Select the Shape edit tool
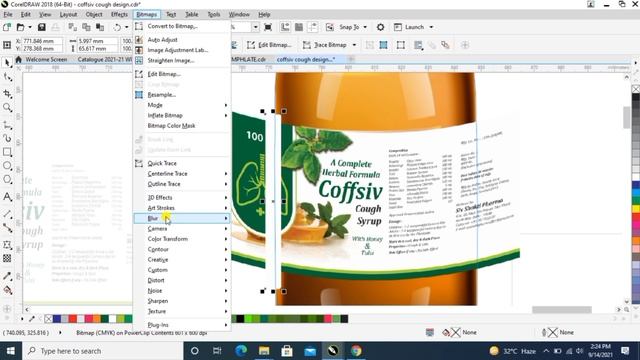This screenshot has width=640, height=360. click(x=7, y=77)
